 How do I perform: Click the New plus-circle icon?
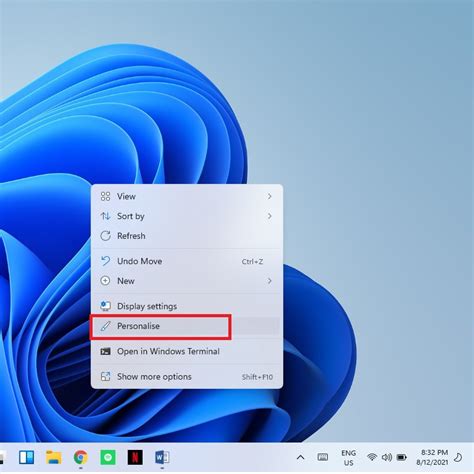pos(105,281)
